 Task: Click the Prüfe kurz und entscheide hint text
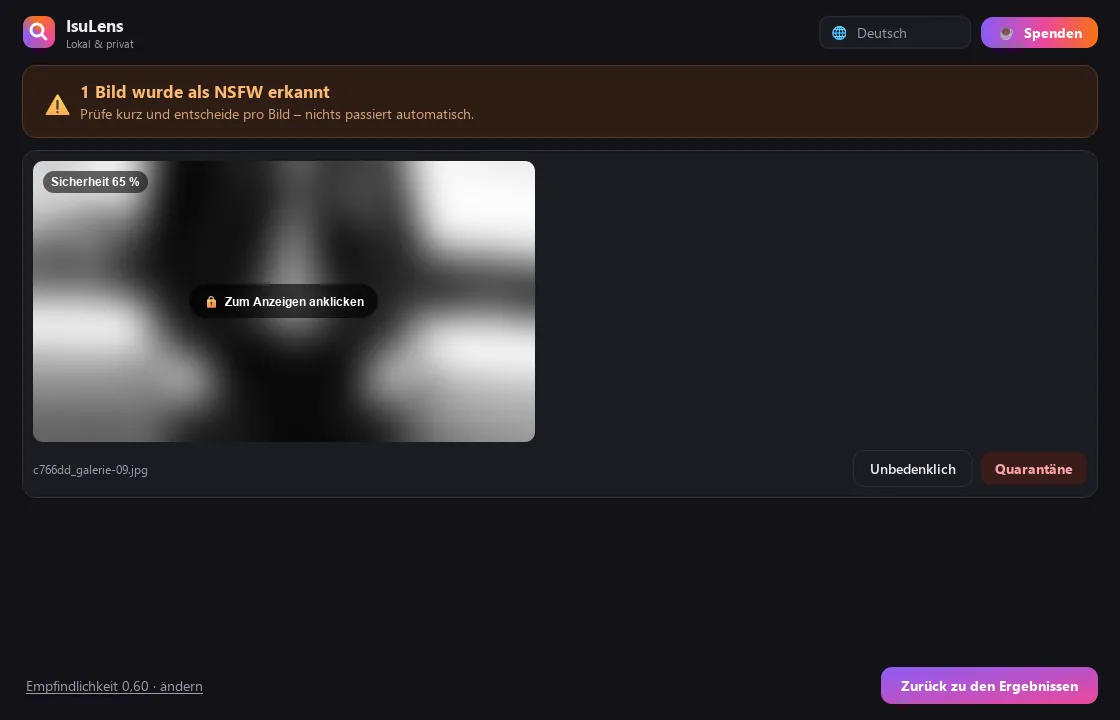coord(276,114)
